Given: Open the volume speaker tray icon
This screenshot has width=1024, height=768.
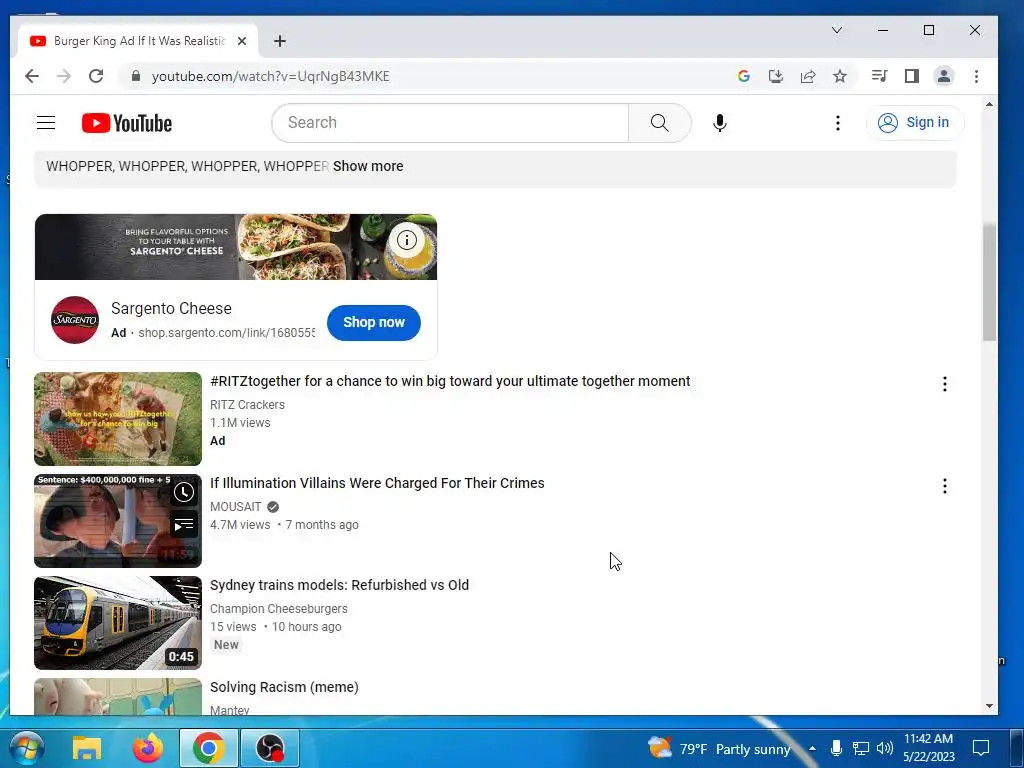Looking at the screenshot, I should tap(885, 748).
